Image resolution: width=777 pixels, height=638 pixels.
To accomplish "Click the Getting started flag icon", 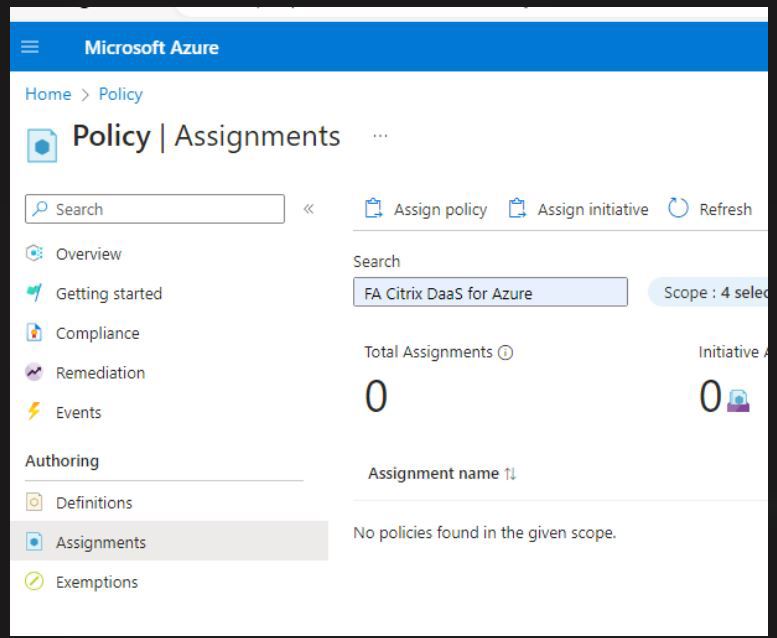I will (x=34, y=293).
